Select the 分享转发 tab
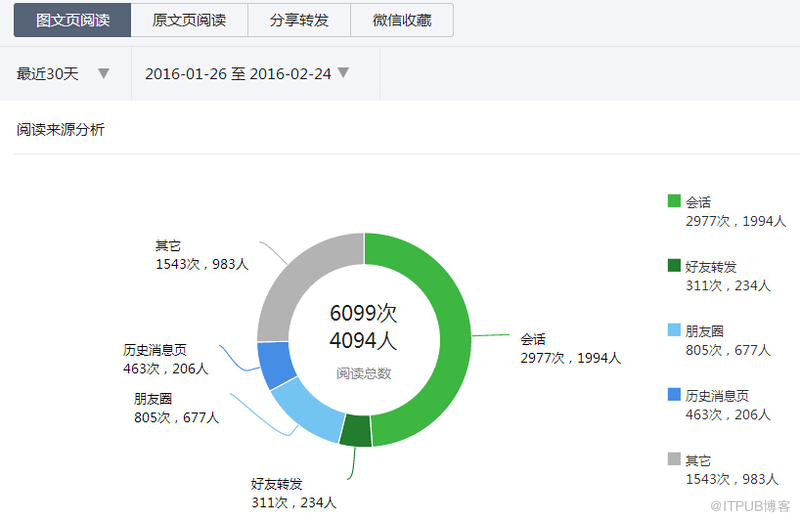This screenshot has height=521, width=800. (299, 20)
